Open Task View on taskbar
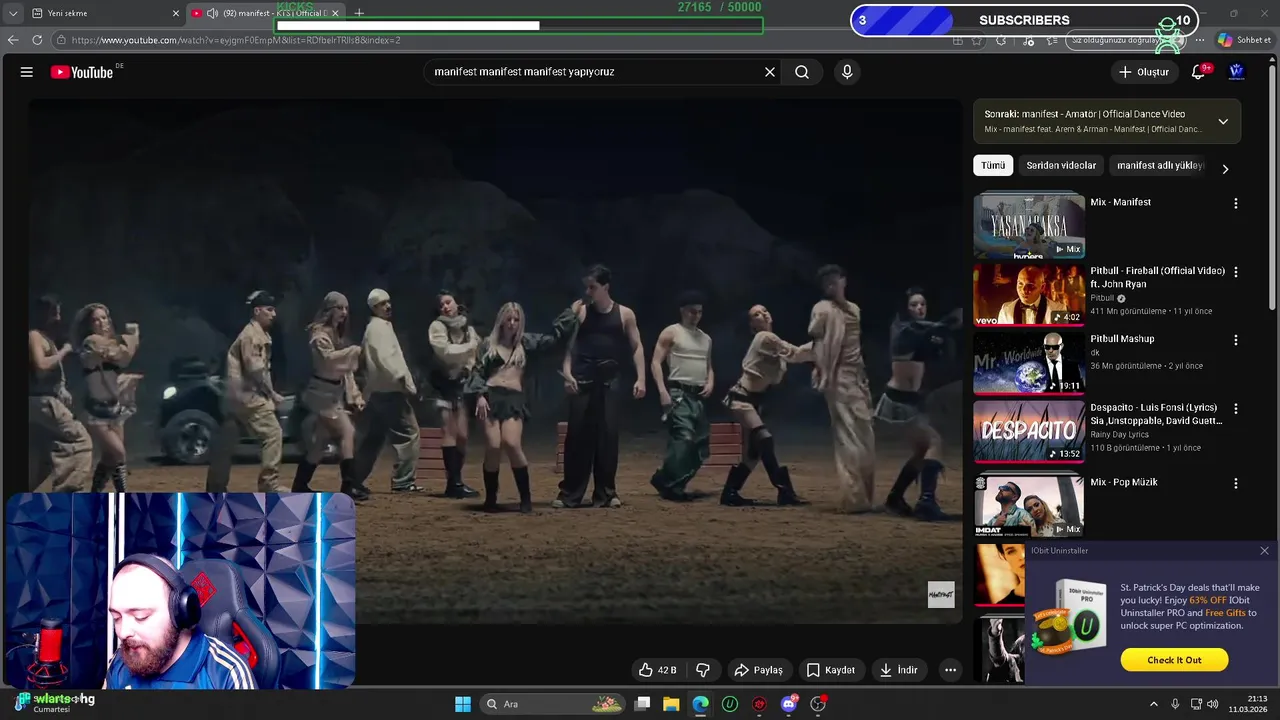This screenshot has width=1280, height=720. tap(643, 704)
